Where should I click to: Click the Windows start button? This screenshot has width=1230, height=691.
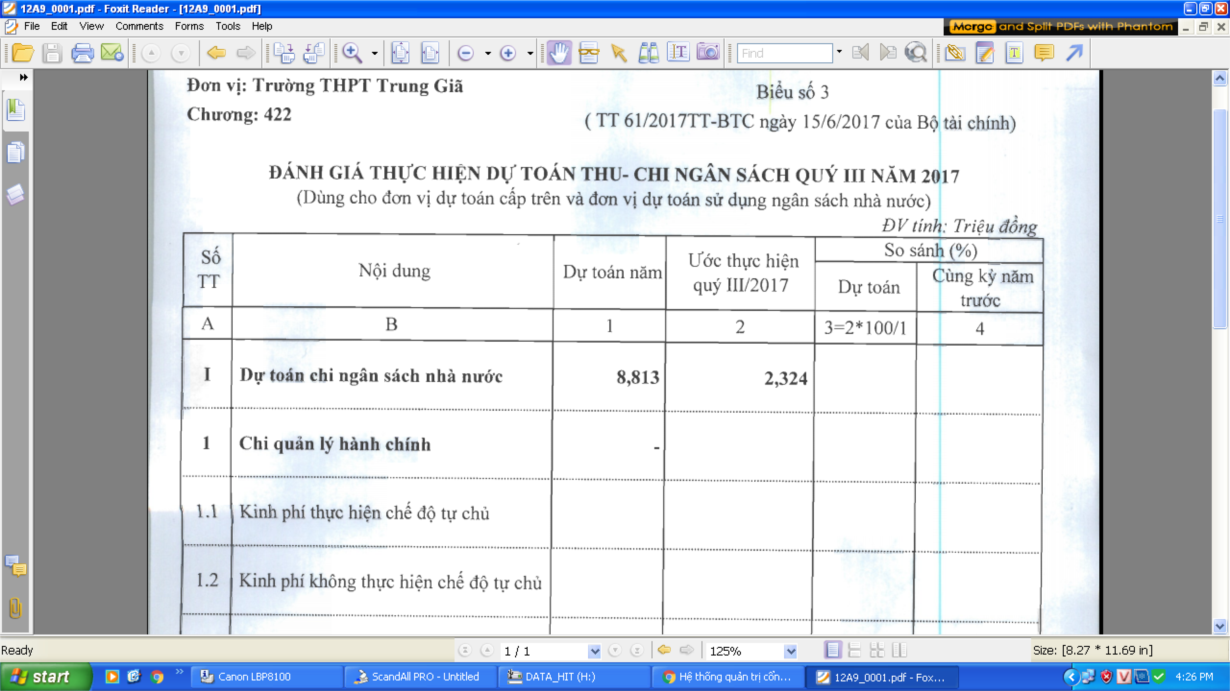tap(41, 677)
